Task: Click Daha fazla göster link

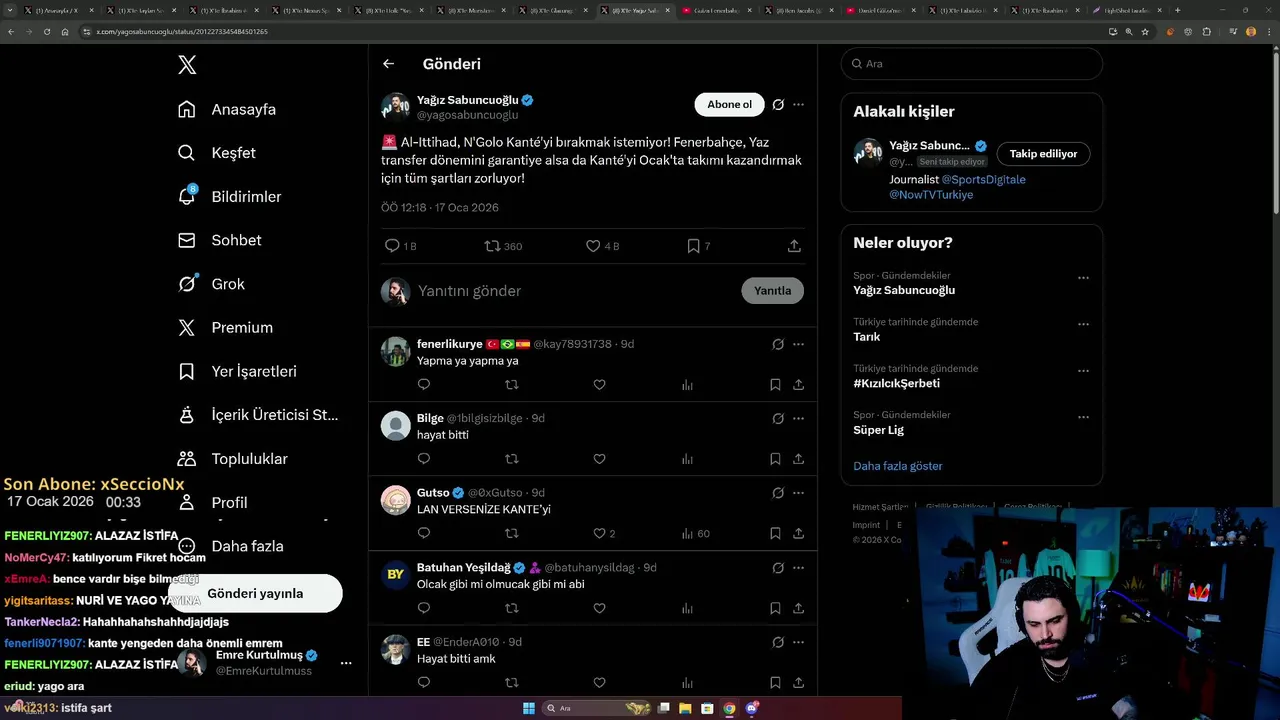Action: (x=898, y=466)
